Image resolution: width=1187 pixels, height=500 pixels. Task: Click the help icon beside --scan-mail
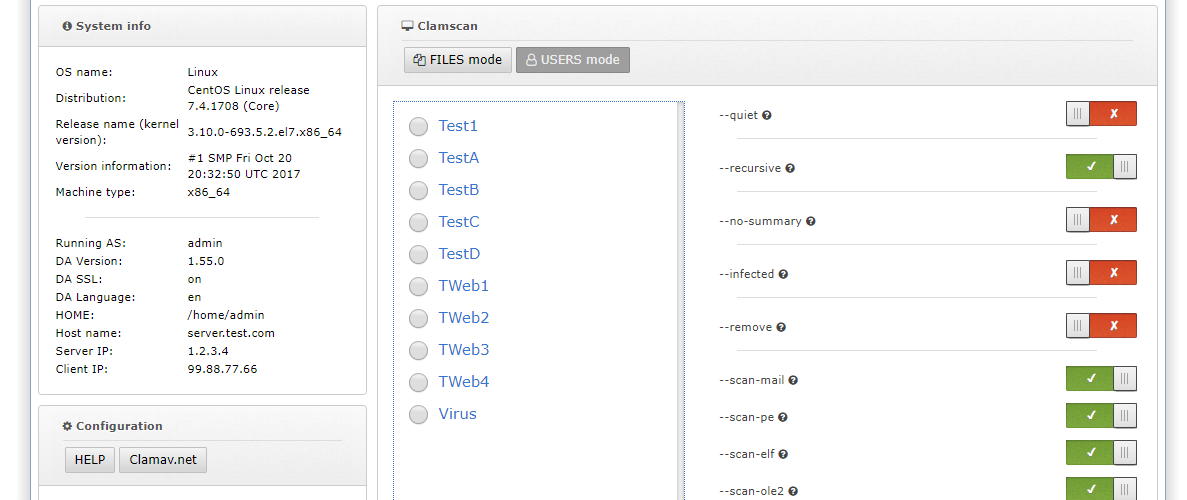click(793, 381)
